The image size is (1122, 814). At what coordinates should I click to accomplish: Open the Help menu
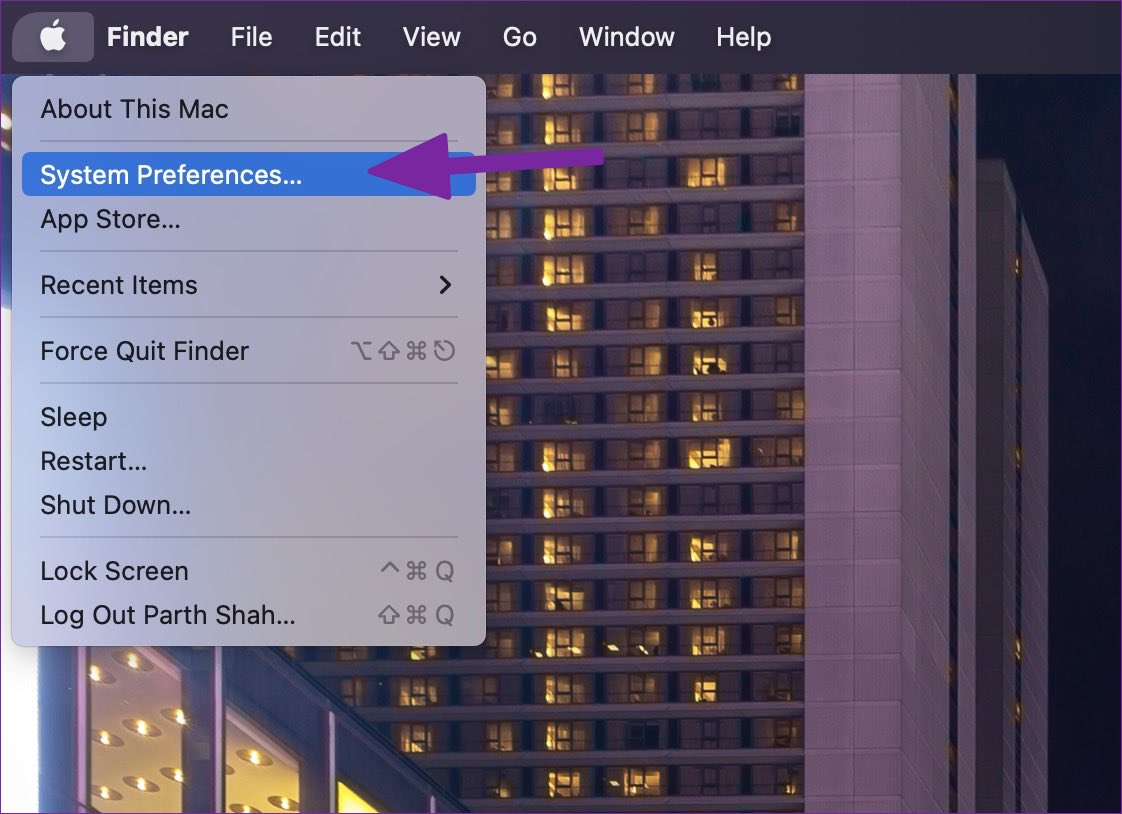coord(743,36)
